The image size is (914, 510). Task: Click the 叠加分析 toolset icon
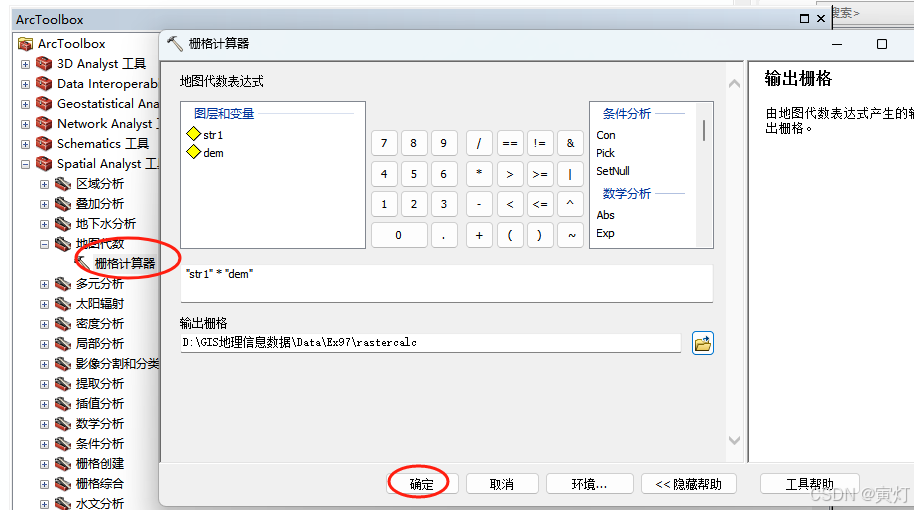tap(63, 203)
